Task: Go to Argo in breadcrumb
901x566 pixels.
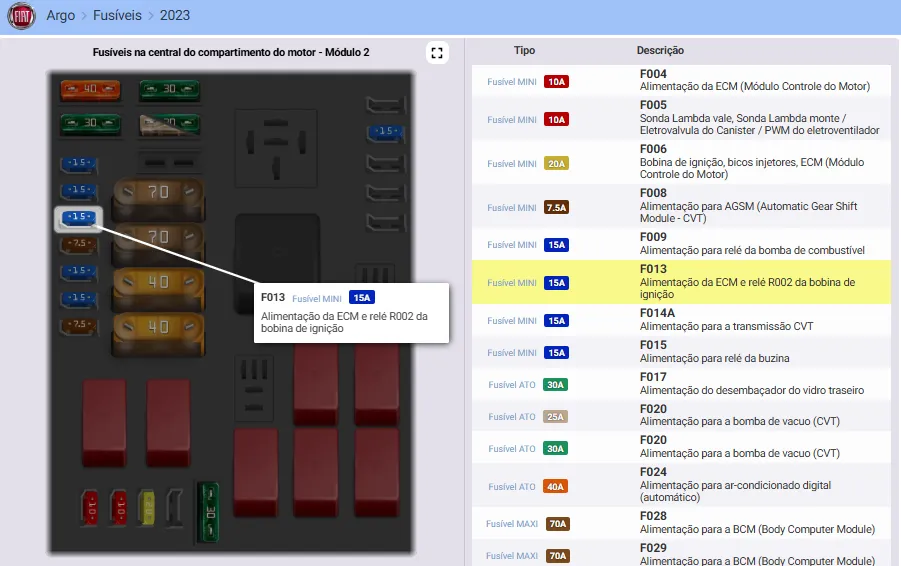Action: pos(61,16)
